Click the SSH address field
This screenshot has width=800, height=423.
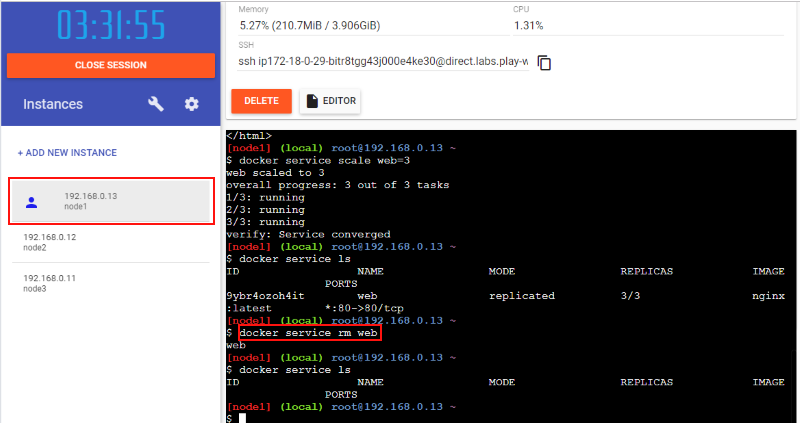coord(383,62)
